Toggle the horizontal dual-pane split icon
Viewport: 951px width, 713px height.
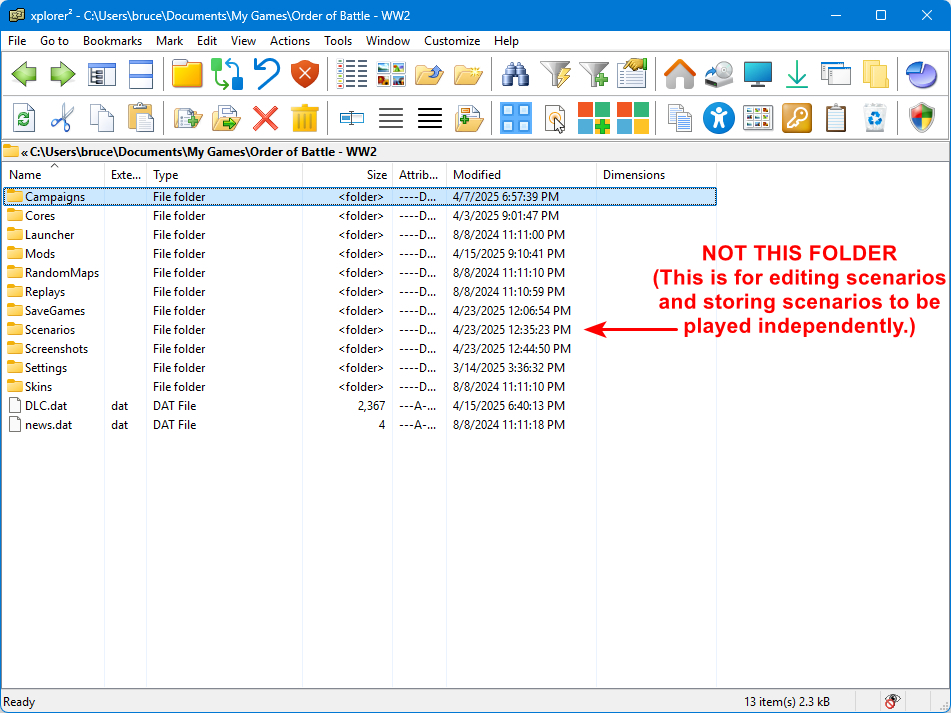[x=141, y=75]
